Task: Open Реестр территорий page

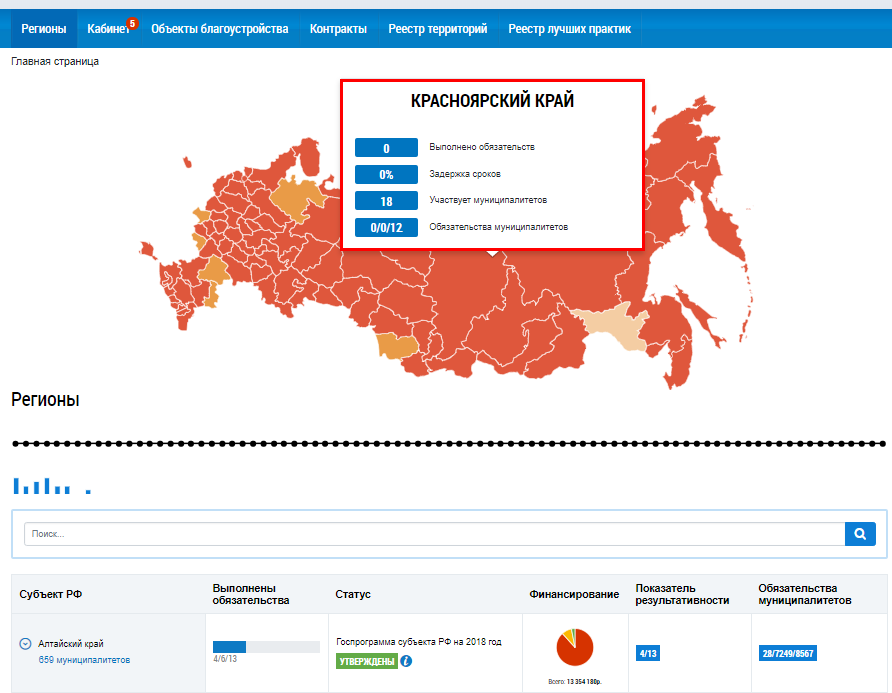Action: 438,29
